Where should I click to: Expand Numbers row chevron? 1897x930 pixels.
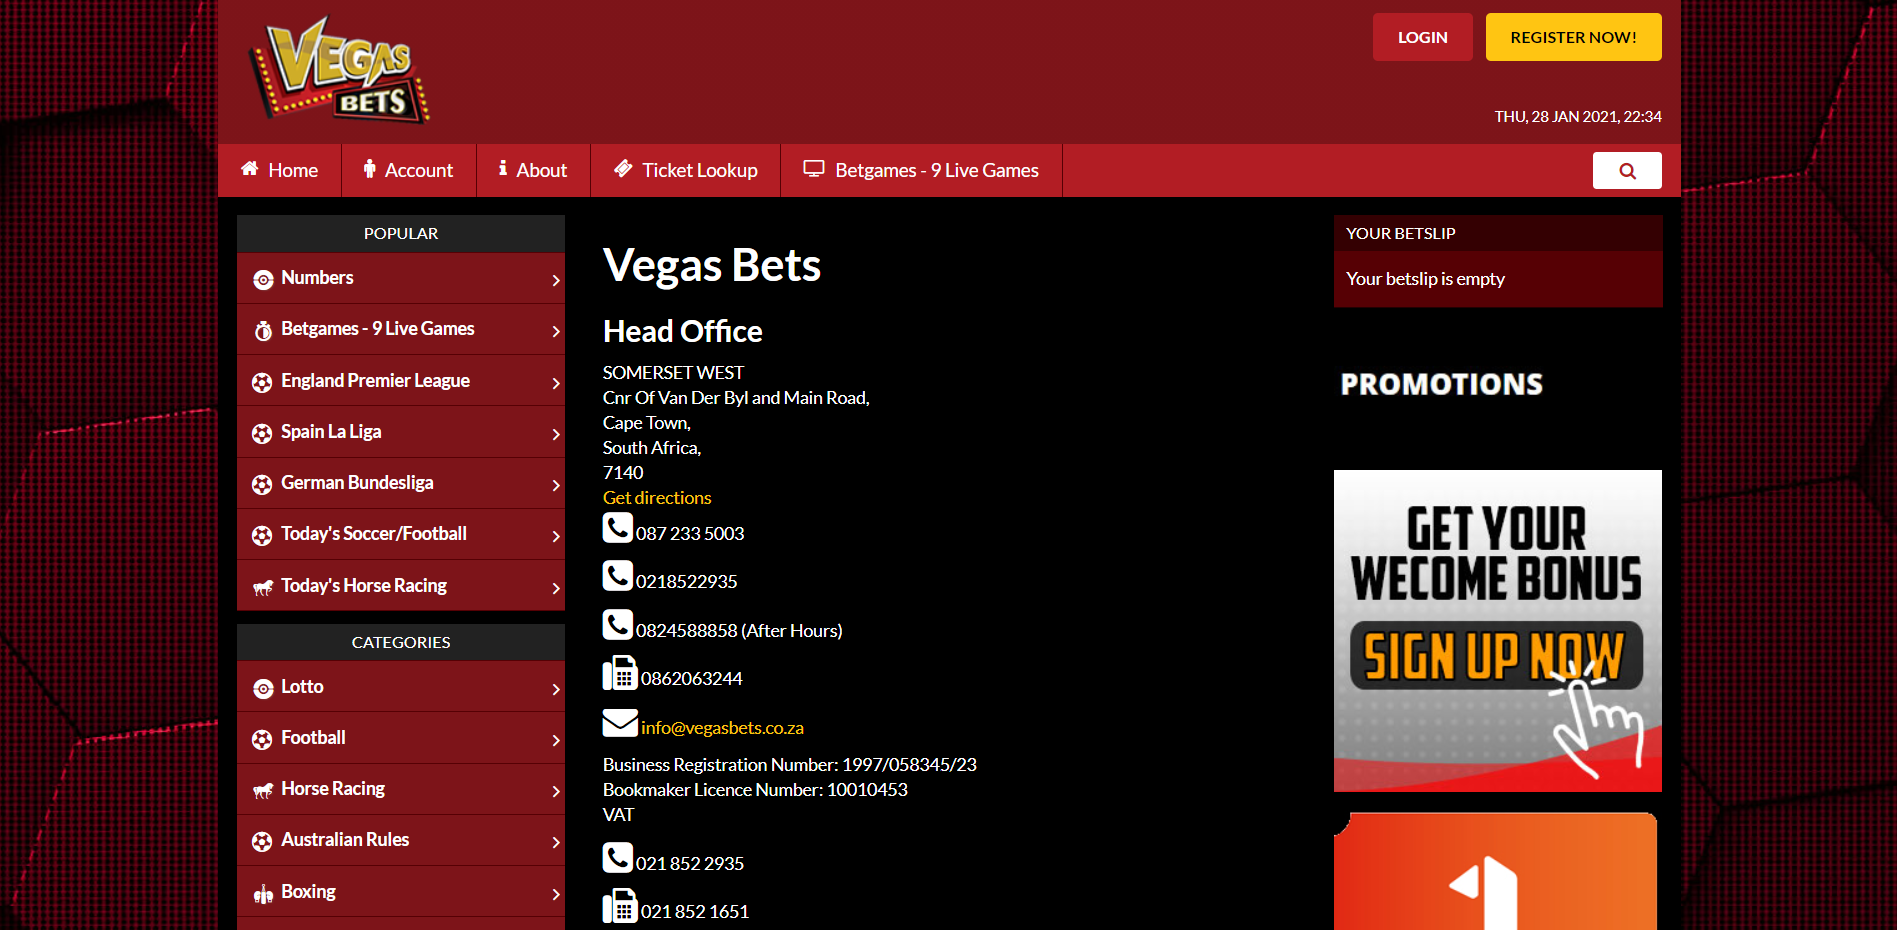point(556,281)
